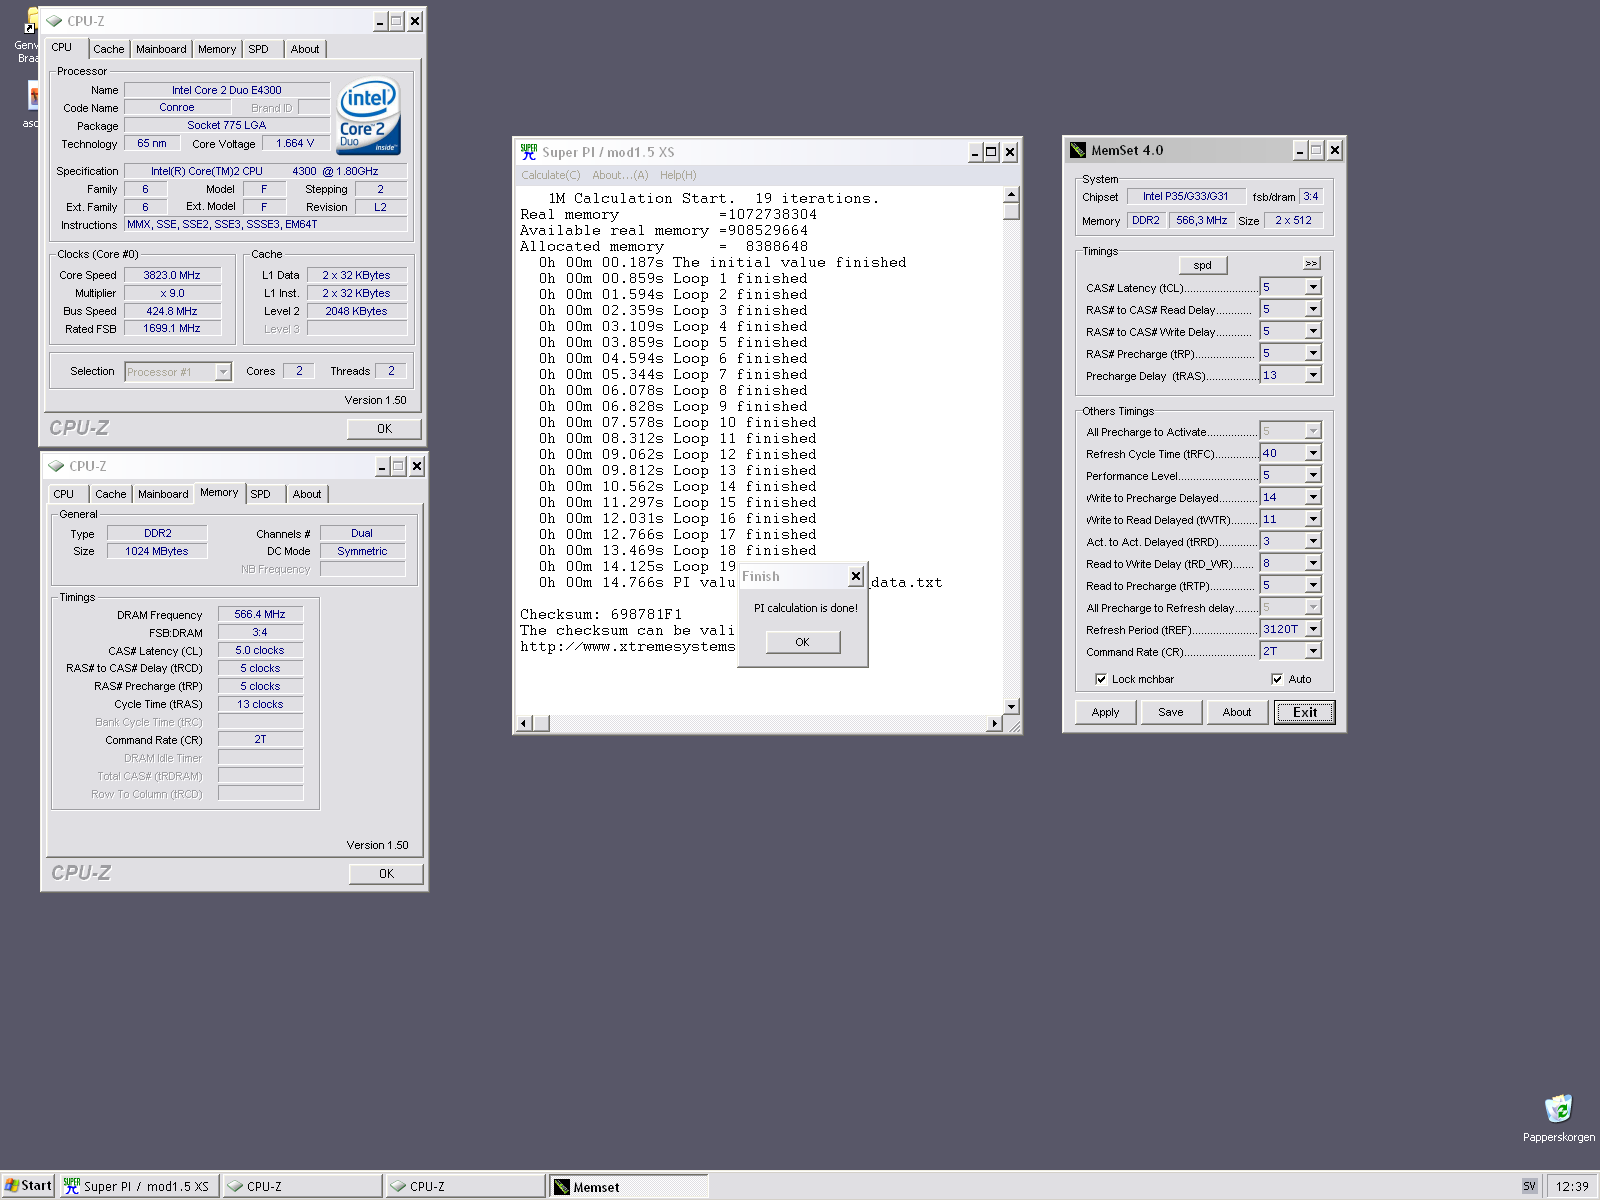Switch to Super PI taskbar button
The image size is (1600, 1200).
138,1186
